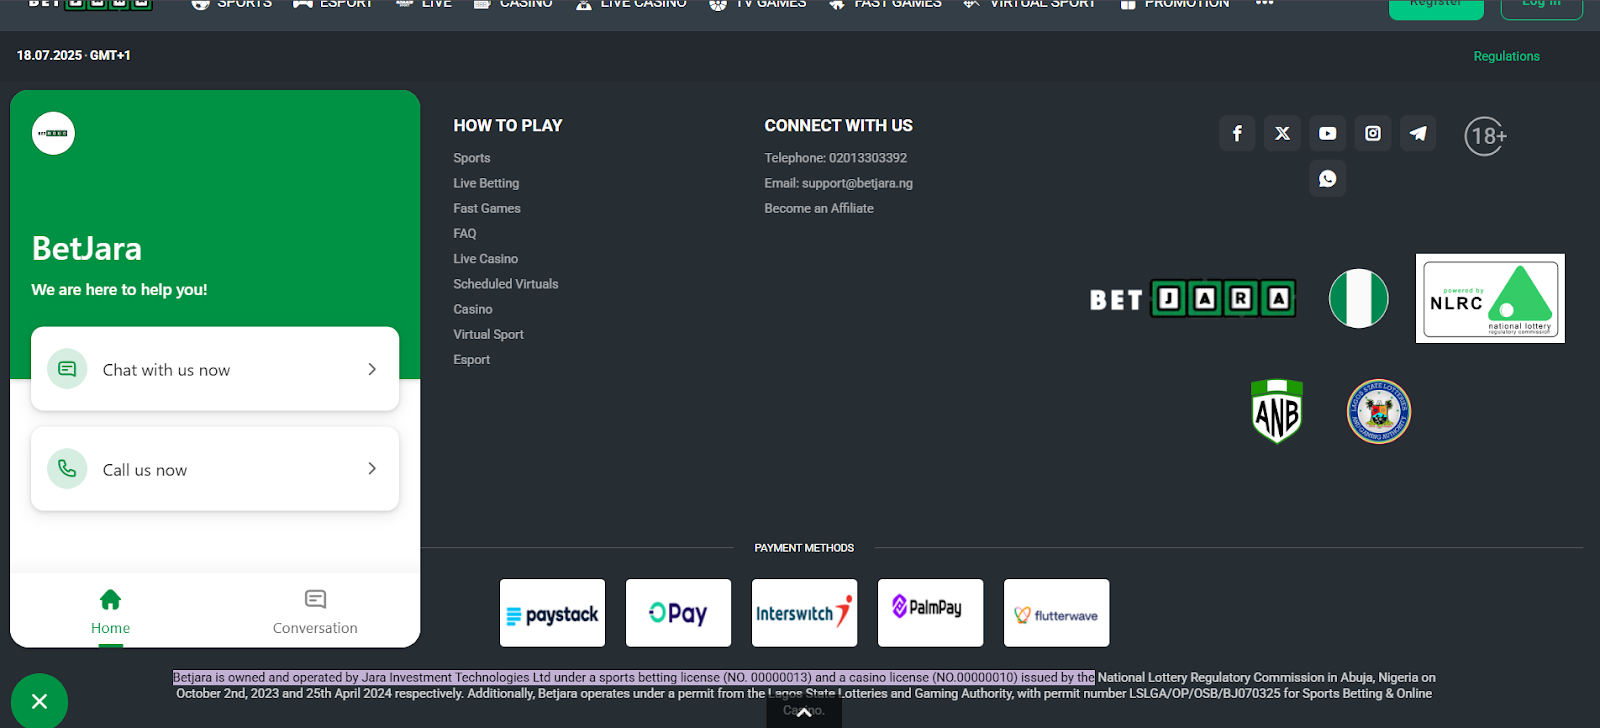This screenshot has width=1600, height=728.
Task: Click the Lagos State Lotteries seal
Action: coord(1379,411)
